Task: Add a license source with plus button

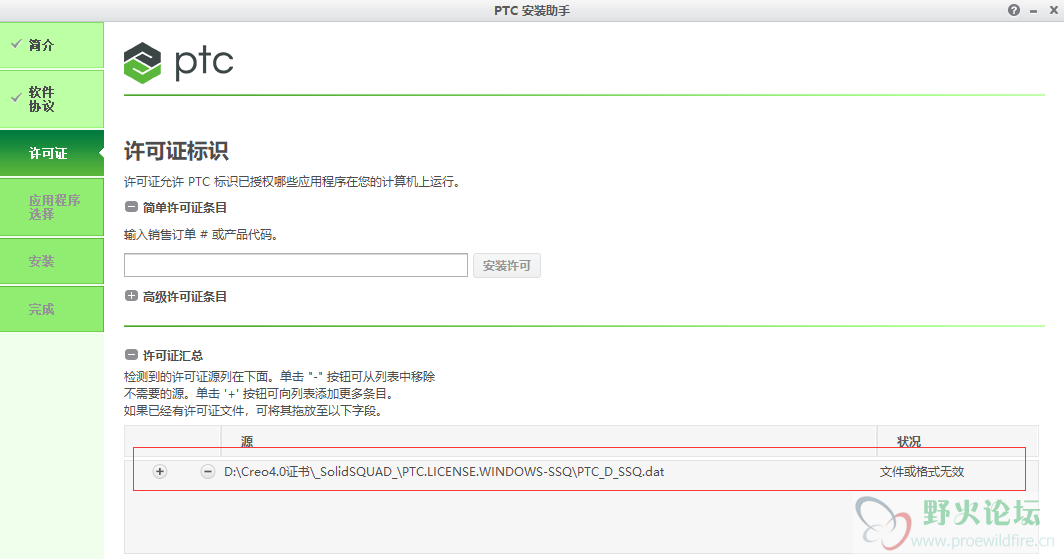Action: pos(159,471)
